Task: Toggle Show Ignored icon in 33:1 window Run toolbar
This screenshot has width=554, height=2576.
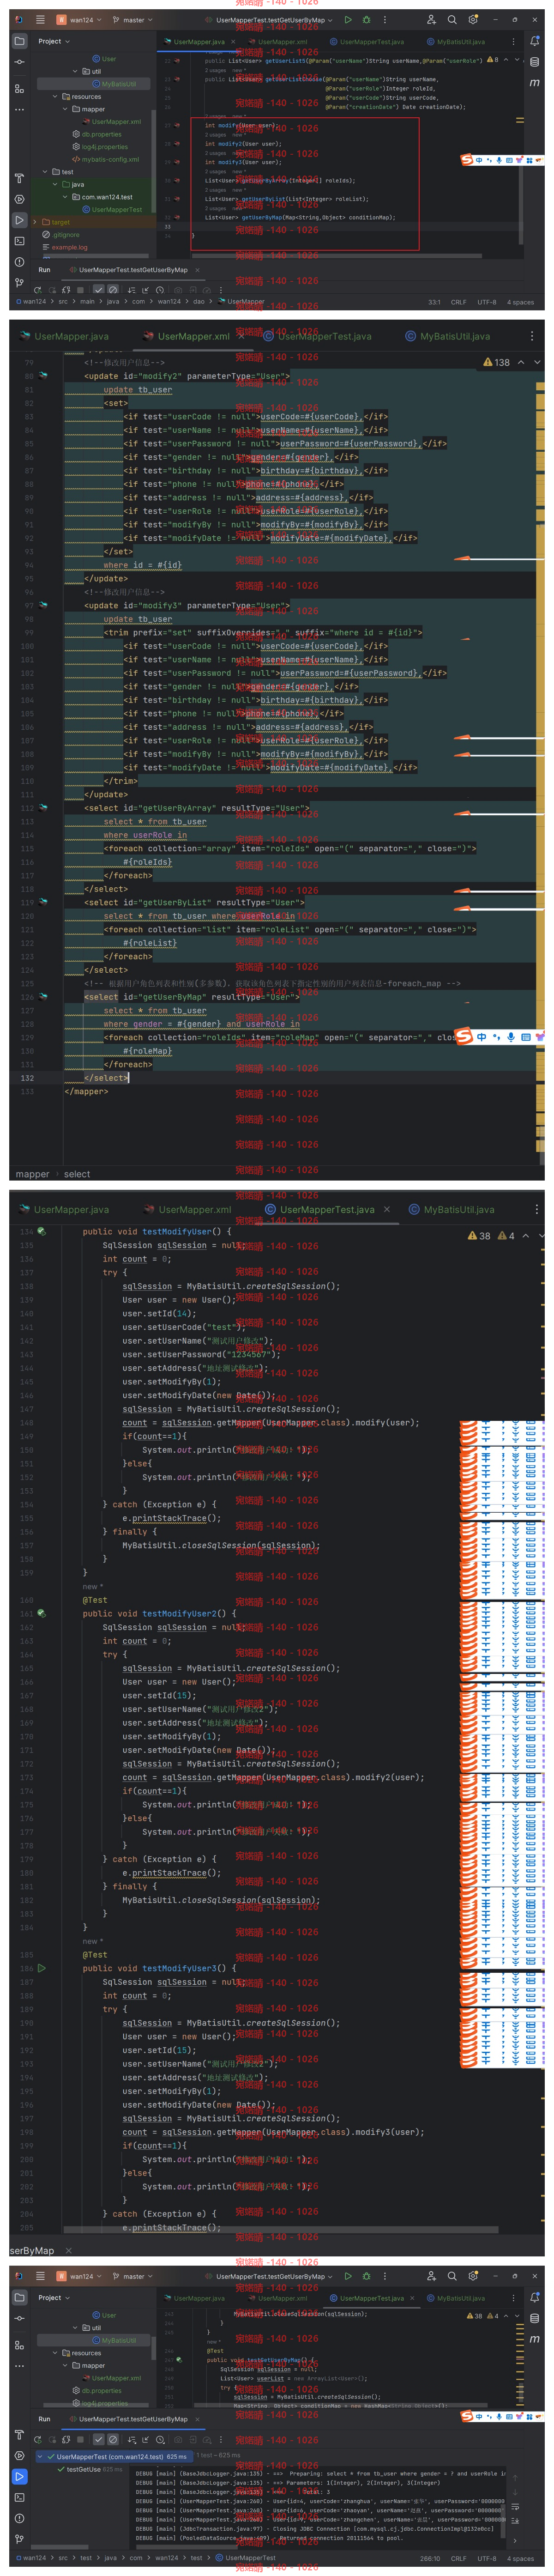Action: pos(112,290)
